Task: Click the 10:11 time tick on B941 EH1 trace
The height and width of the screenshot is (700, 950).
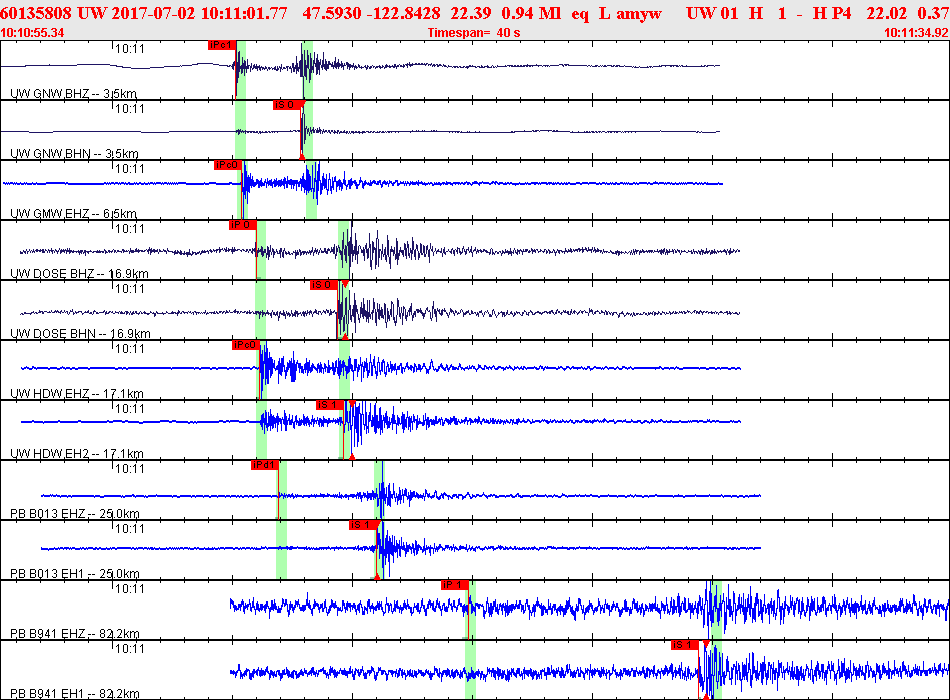Action: click(x=130, y=648)
